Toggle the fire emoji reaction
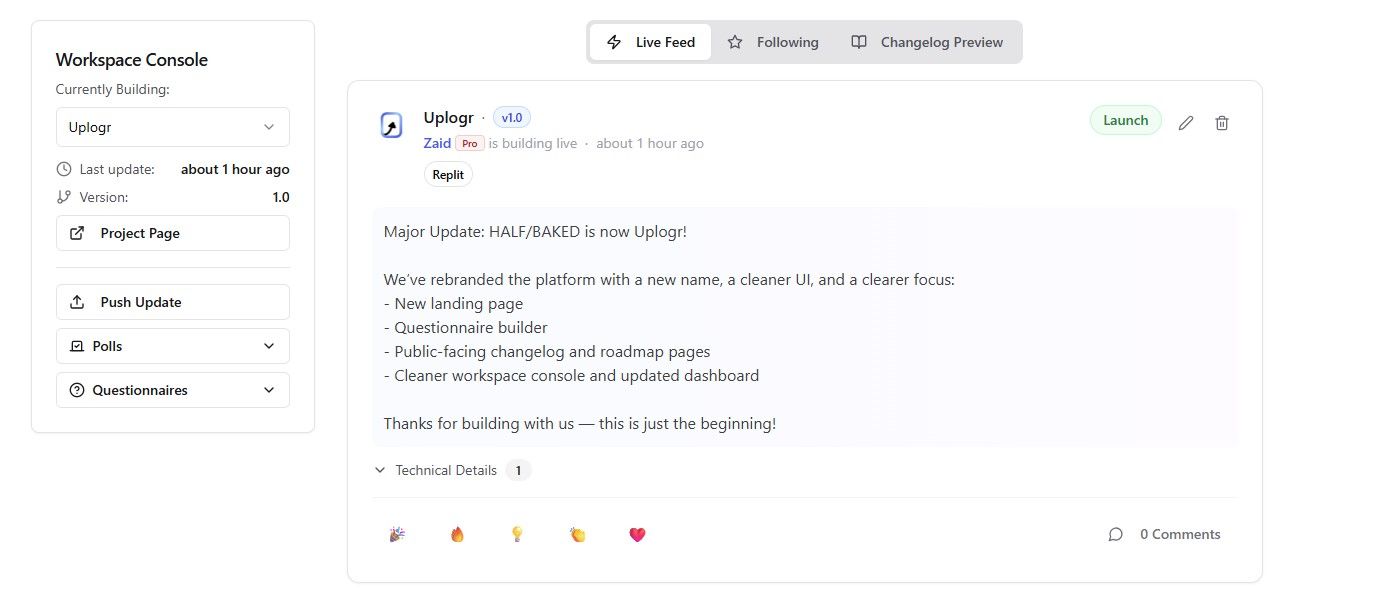The width and height of the screenshot is (1390, 591). pyautogui.click(x=457, y=534)
